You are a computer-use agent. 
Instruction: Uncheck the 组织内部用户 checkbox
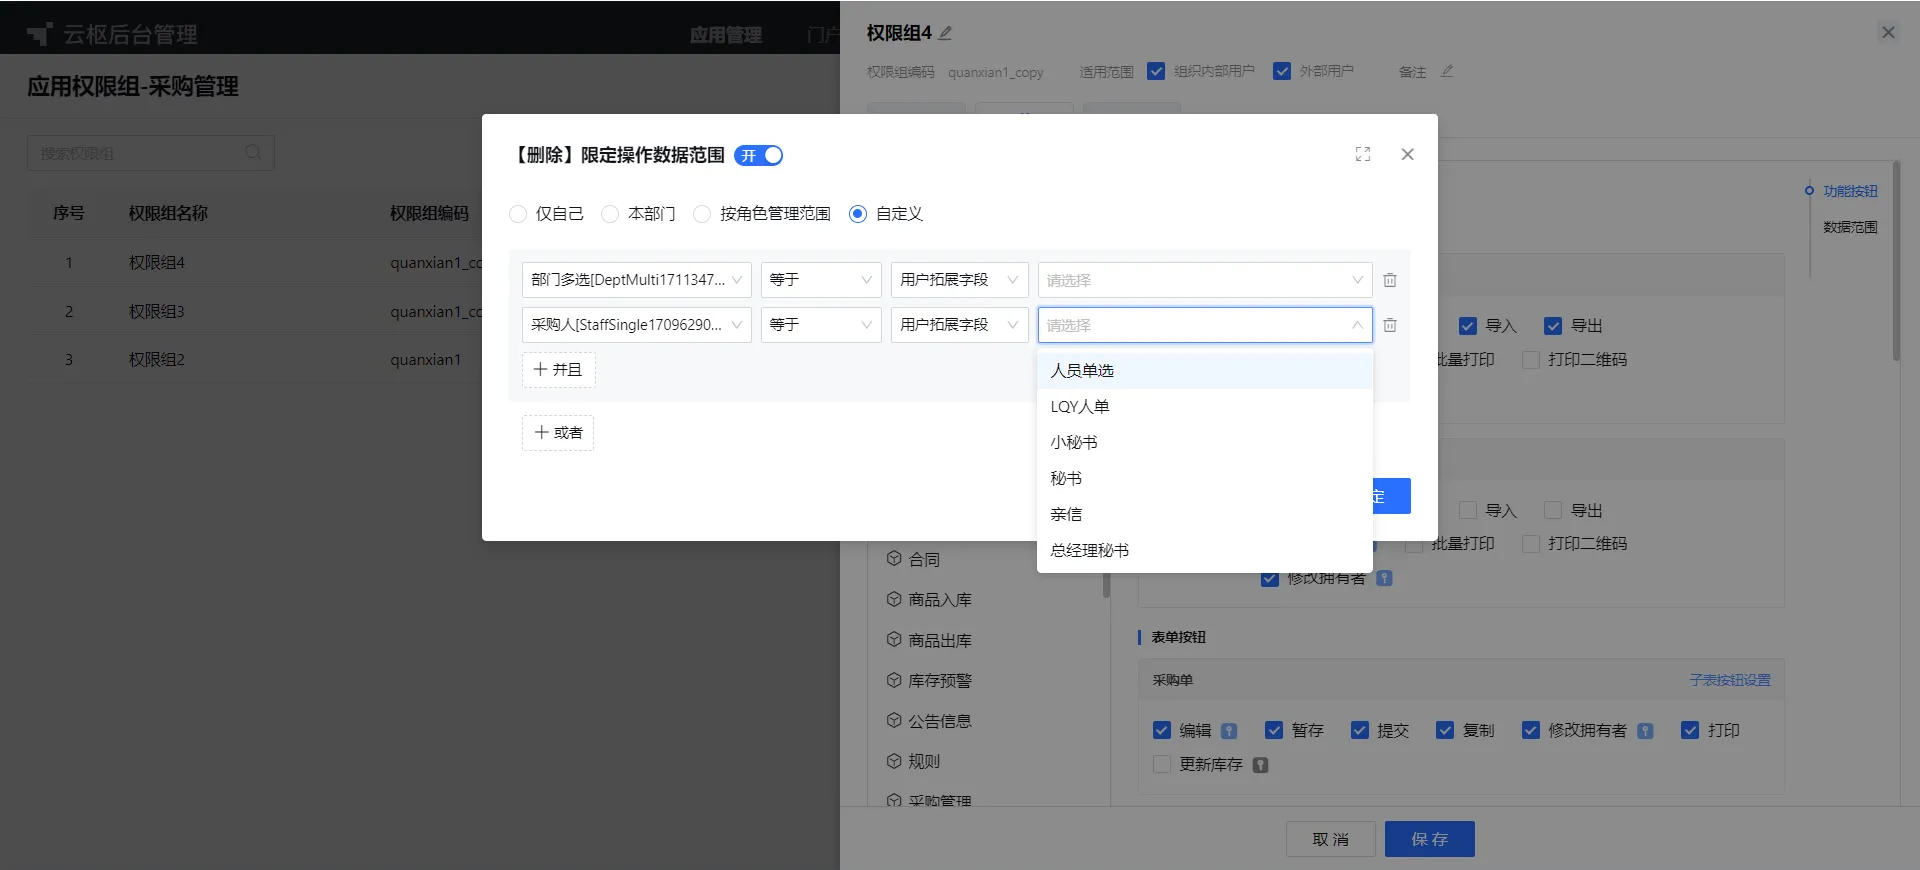pos(1156,71)
